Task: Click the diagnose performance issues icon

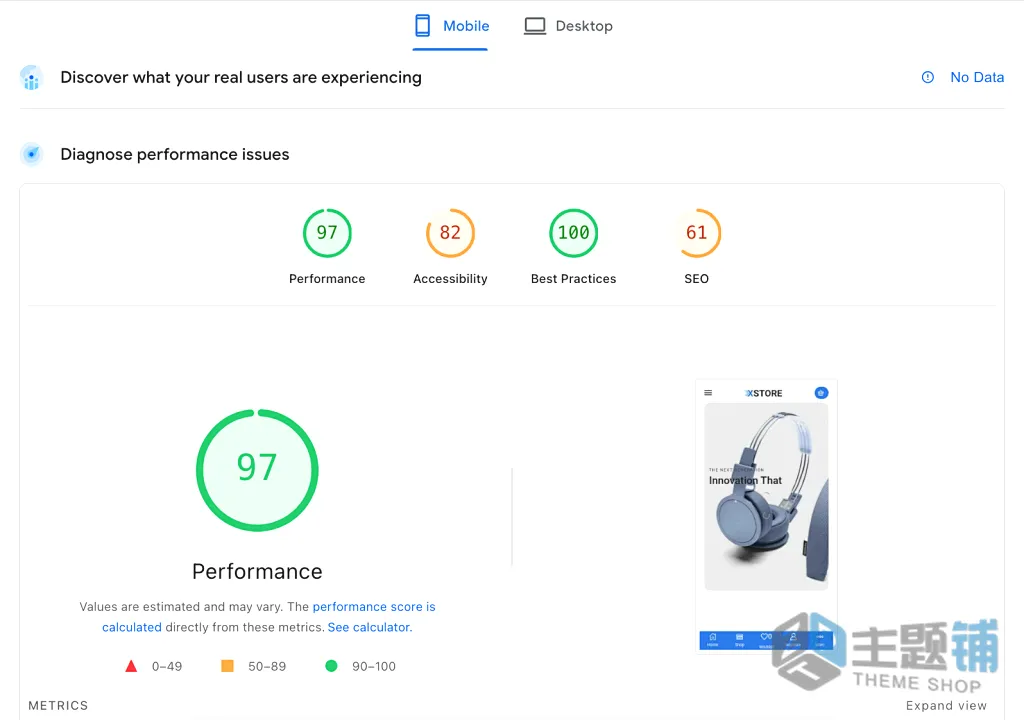Action: click(31, 154)
